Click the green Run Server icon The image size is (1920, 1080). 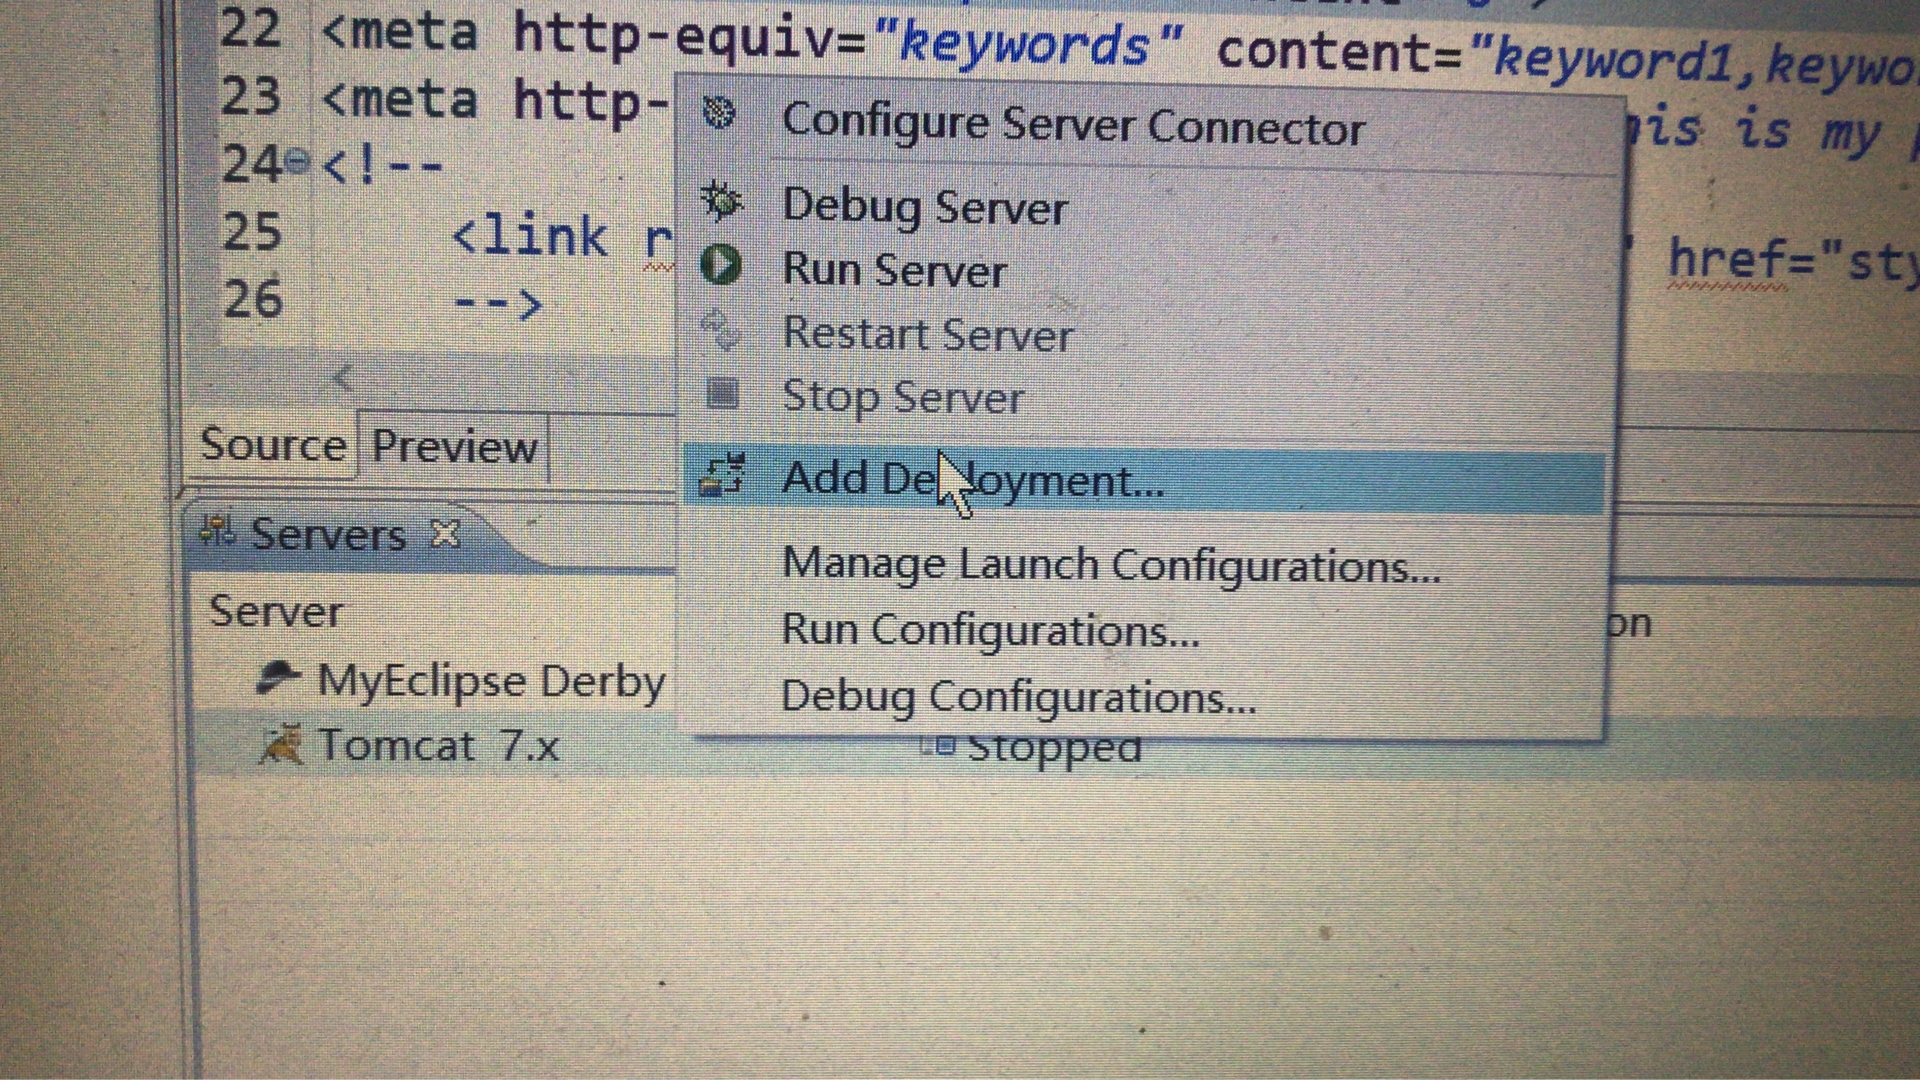tap(720, 265)
